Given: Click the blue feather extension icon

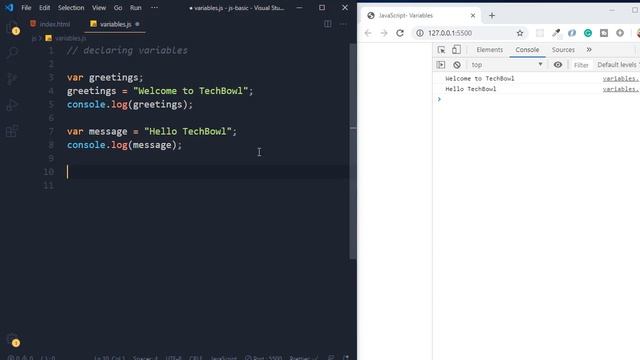Looking at the screenshot, I should coord(572,33).
